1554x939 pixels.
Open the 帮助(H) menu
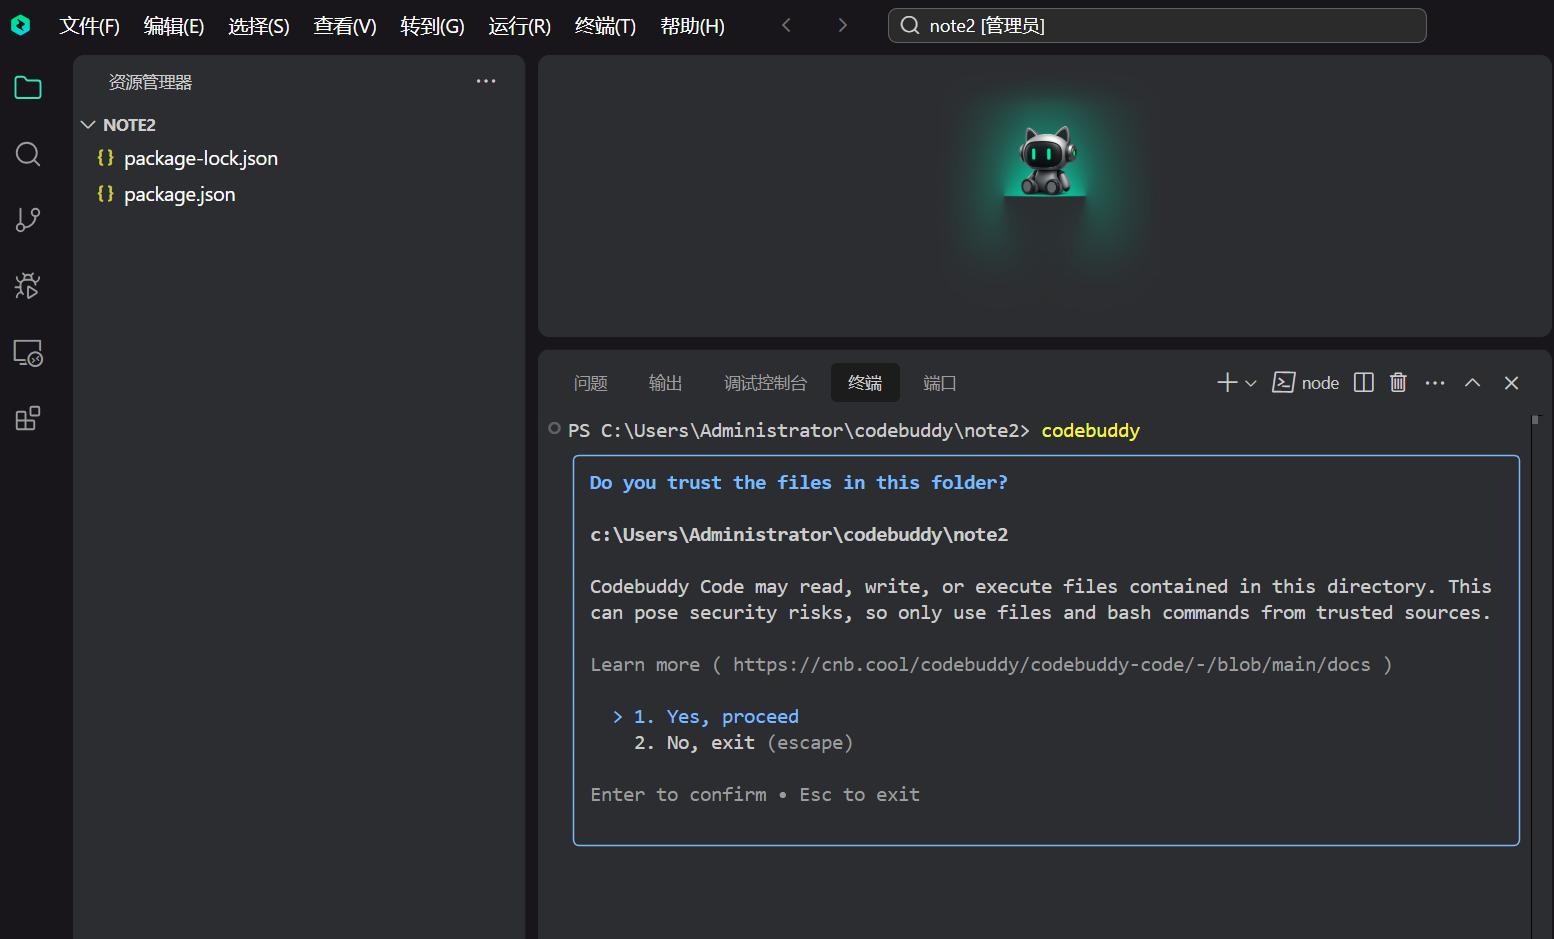click(692, 26)
